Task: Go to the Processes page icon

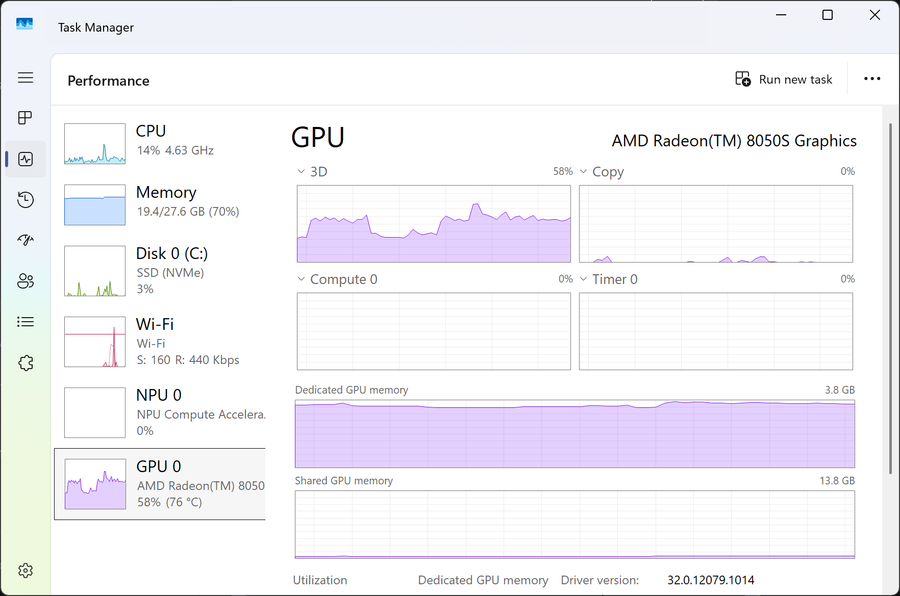Action: pos(26,118)
